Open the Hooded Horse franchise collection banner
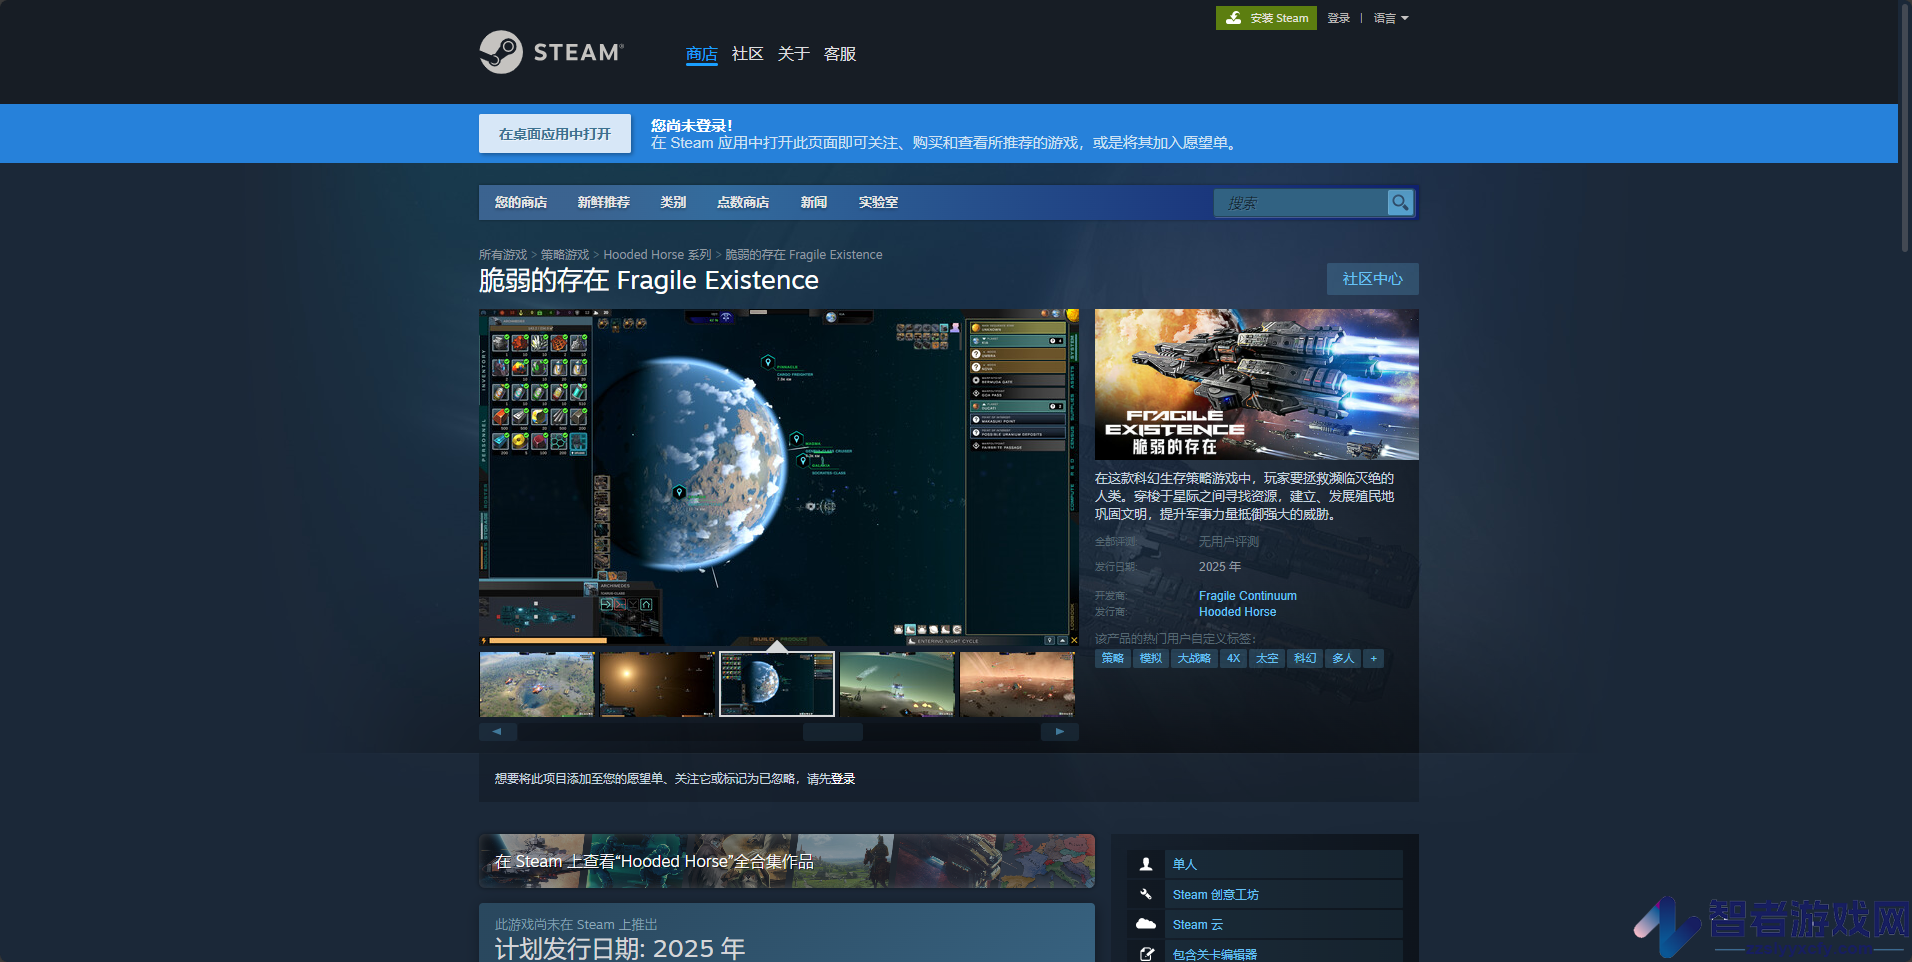Viewport: 1912px width, 962px height. point(787,861)
